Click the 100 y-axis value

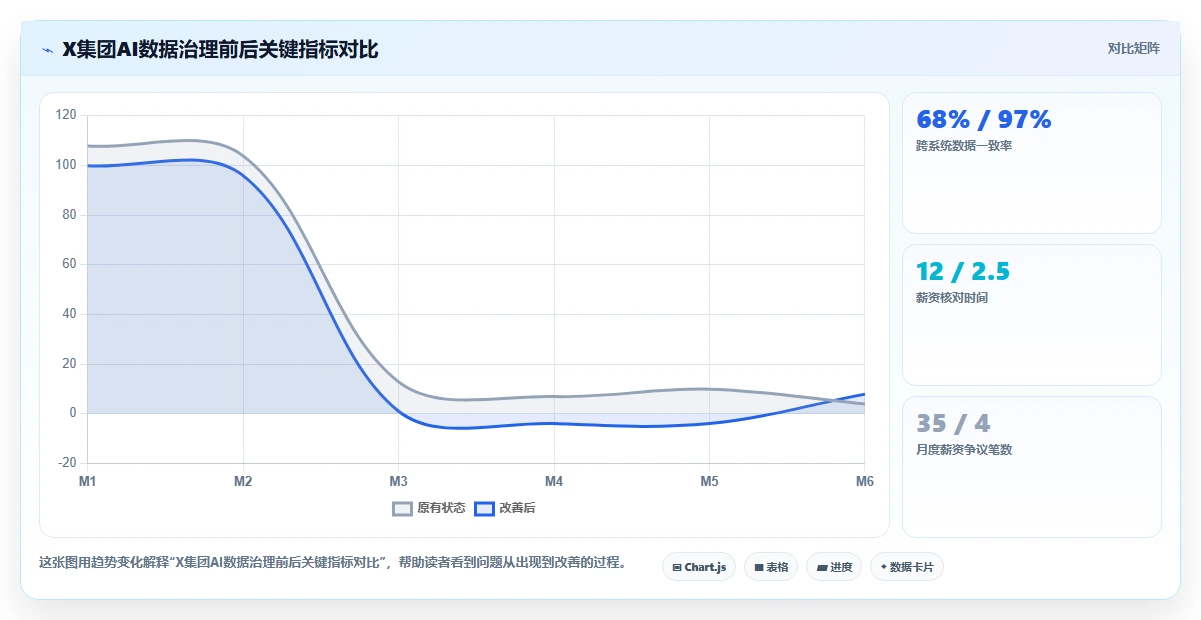pos(66,165)
